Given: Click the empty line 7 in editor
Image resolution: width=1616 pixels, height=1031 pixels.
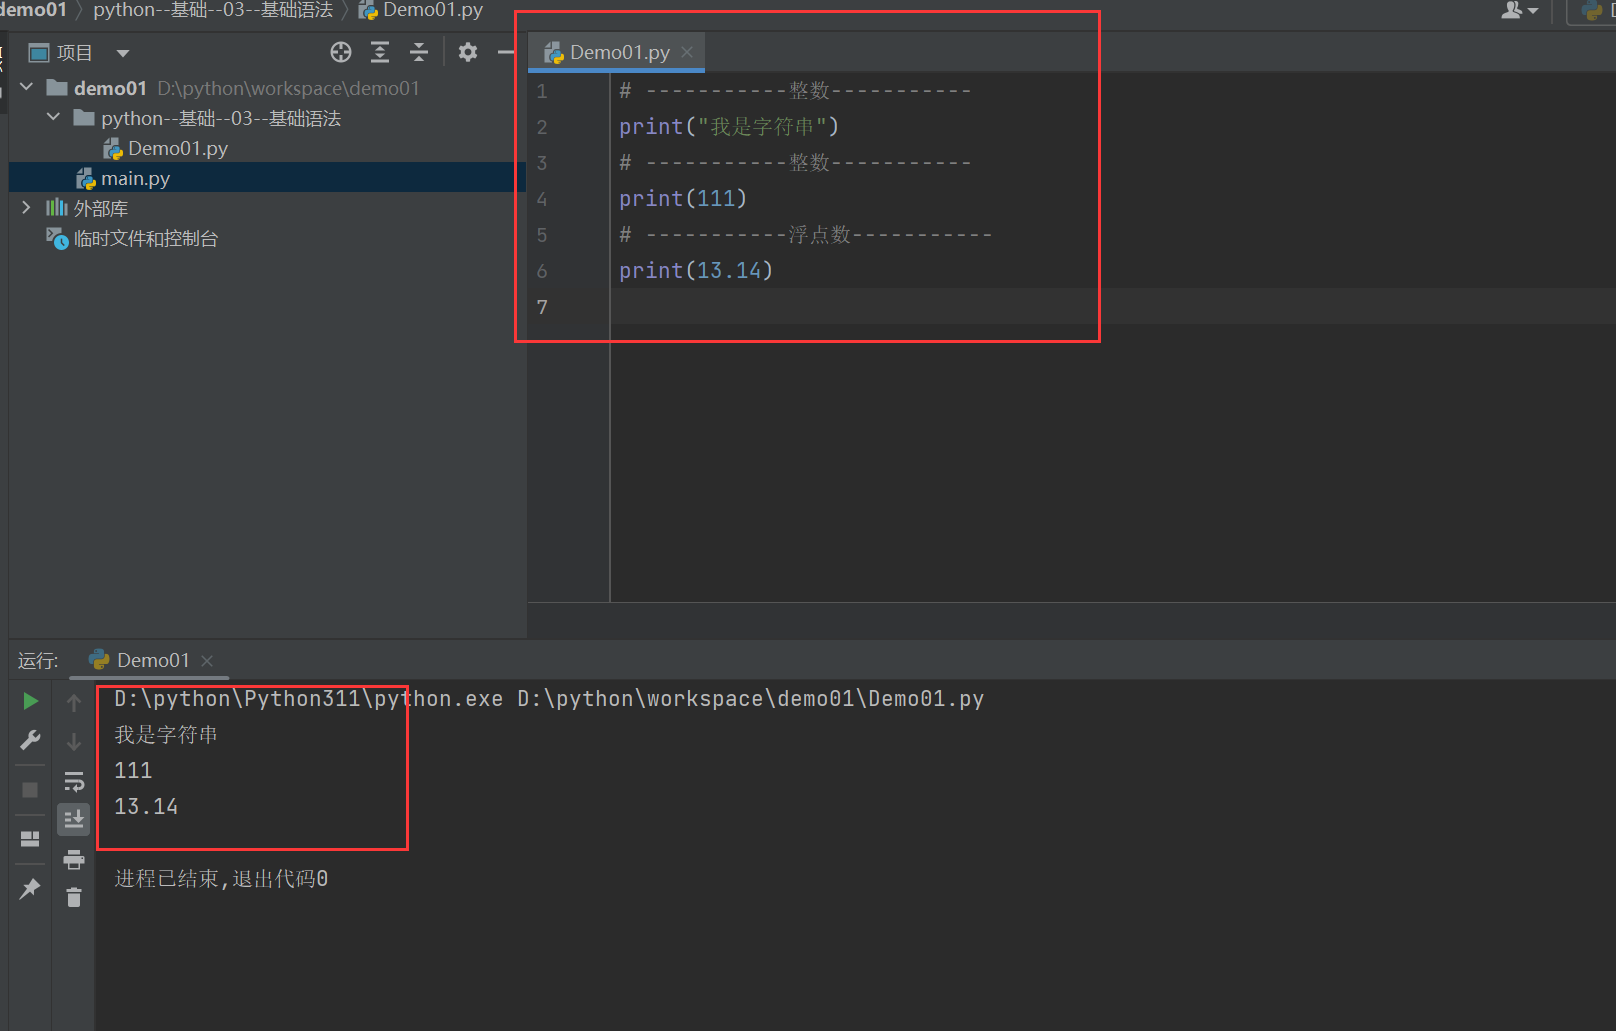Looking at the screenshot, I should (1112, 307).
